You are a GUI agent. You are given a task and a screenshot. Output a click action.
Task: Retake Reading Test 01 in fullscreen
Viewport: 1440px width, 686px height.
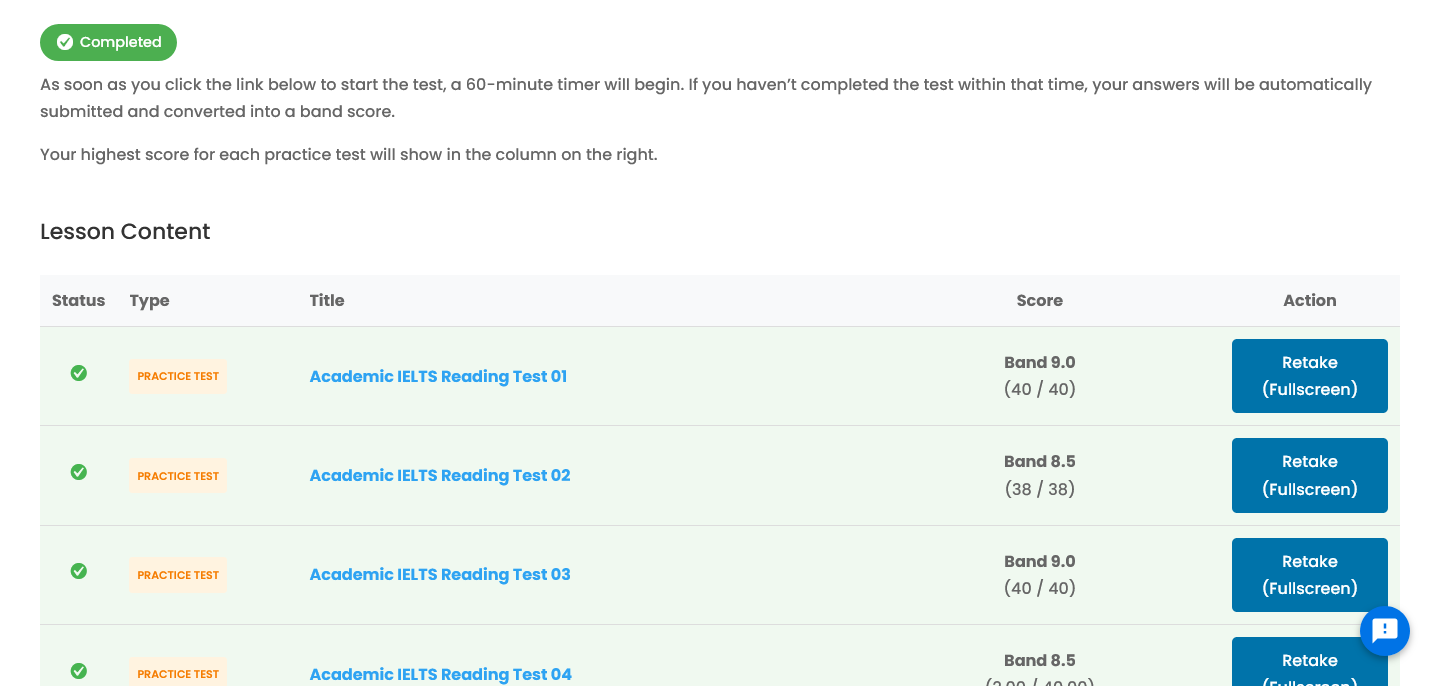point(1309,376)
